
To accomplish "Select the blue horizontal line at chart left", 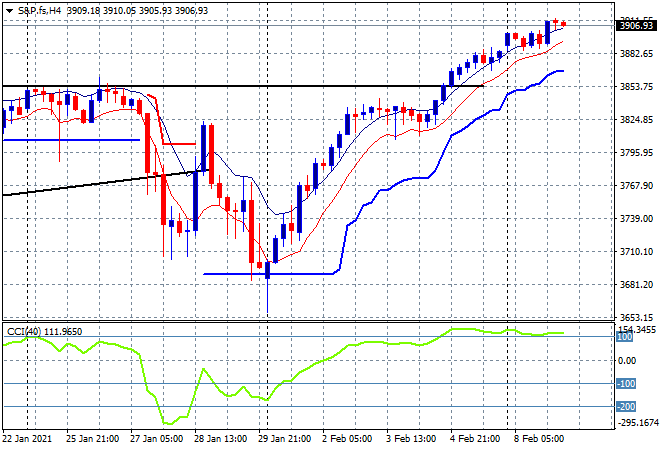I will [72, 140].
